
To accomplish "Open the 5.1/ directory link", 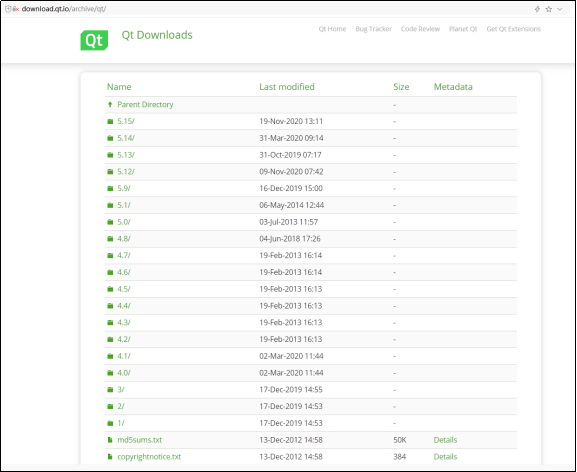I will [x=124, y=205].
